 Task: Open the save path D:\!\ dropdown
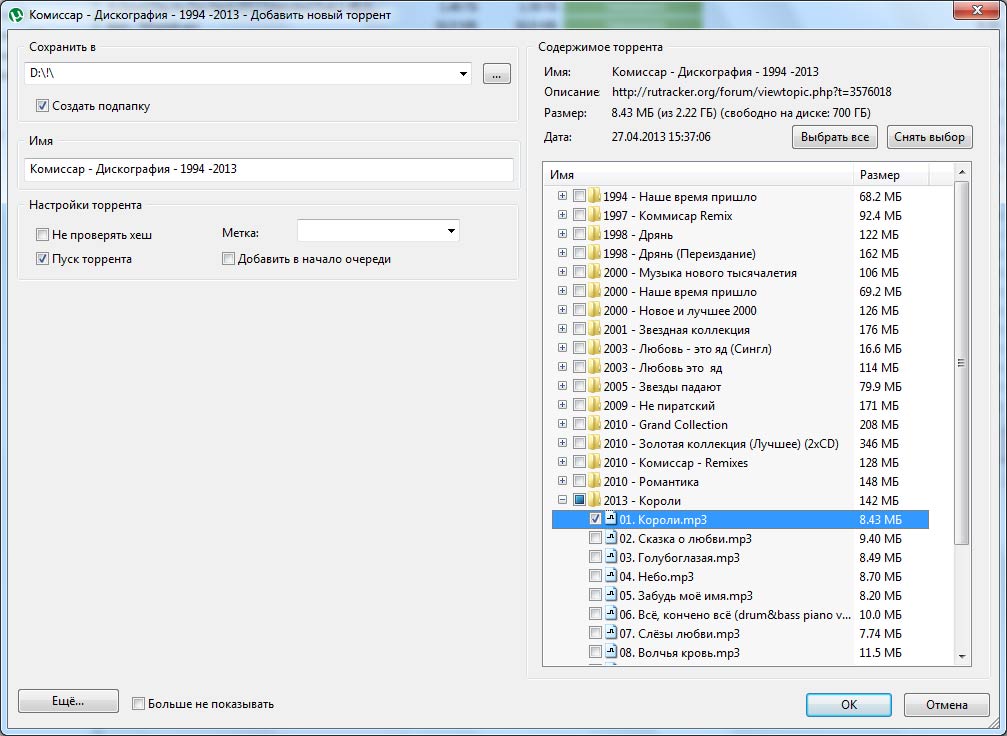point(463,74)
